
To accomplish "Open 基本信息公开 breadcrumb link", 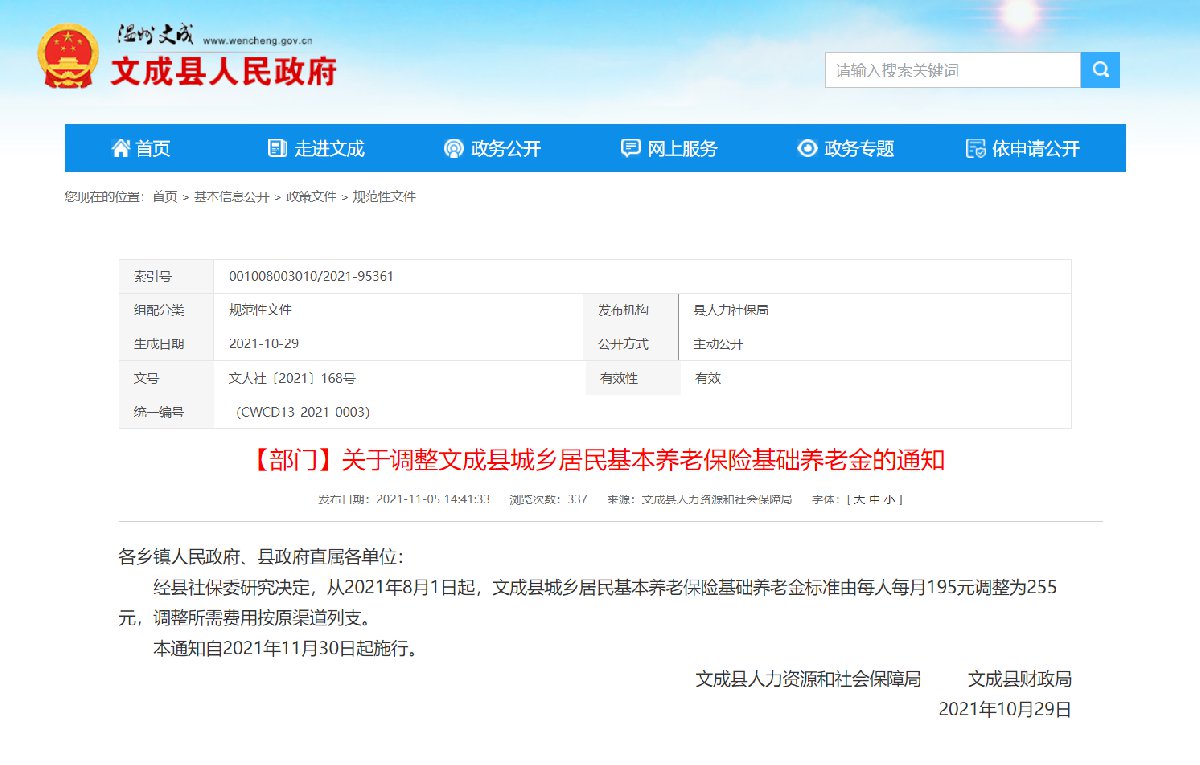I will (232, 197).
